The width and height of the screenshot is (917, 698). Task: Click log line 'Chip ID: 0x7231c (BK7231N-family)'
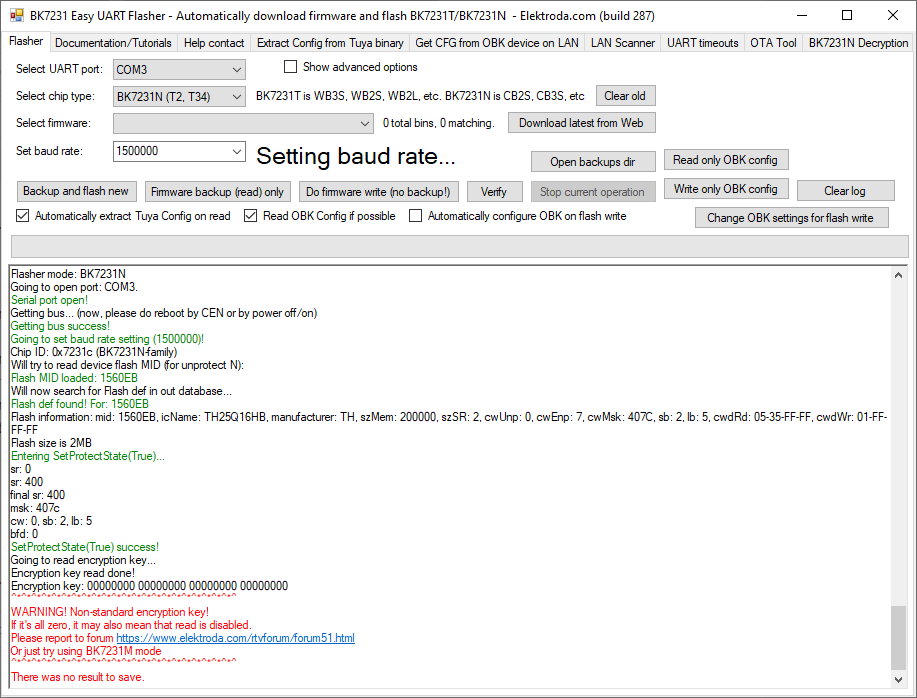(x=94, y=352)
